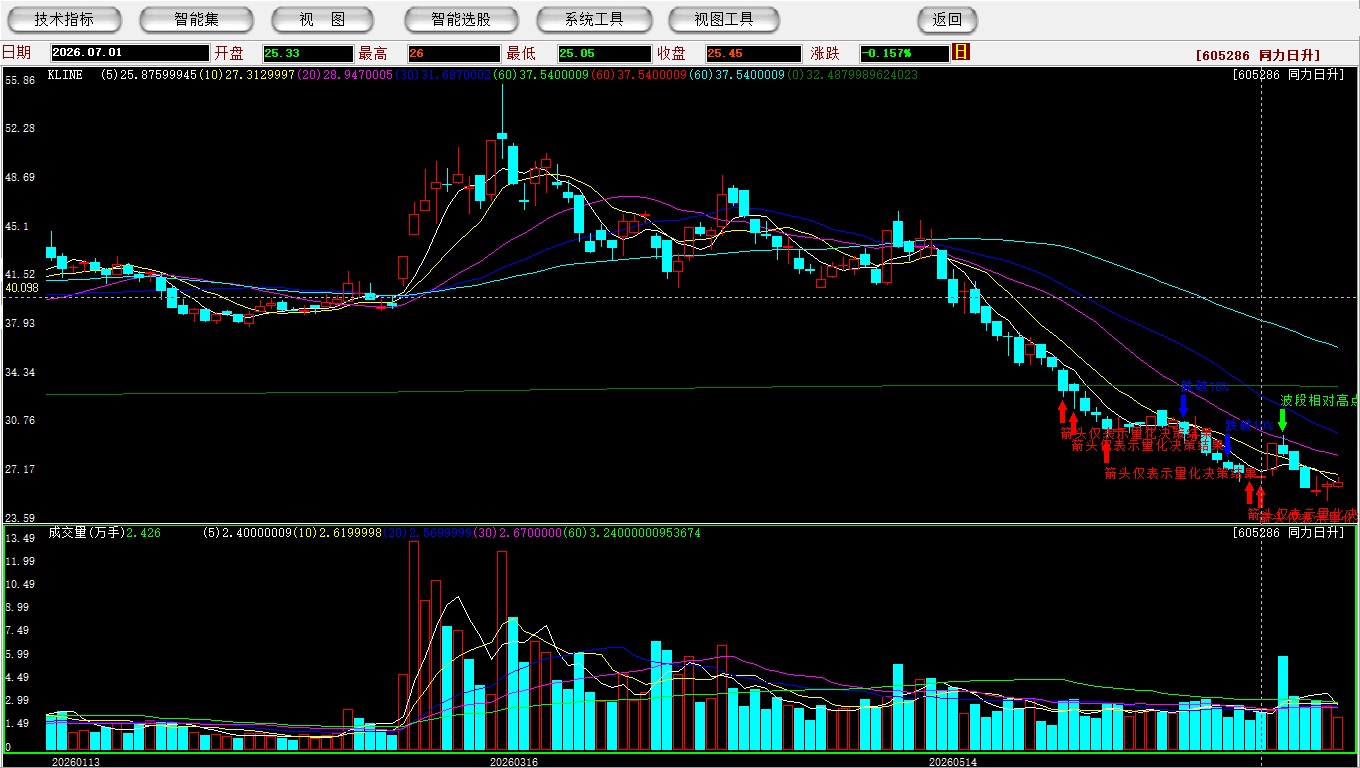Viewport: 1360px width, 768px height.
Task: Click the 最低 value field 25.05
Action: [x=603, y=53]
